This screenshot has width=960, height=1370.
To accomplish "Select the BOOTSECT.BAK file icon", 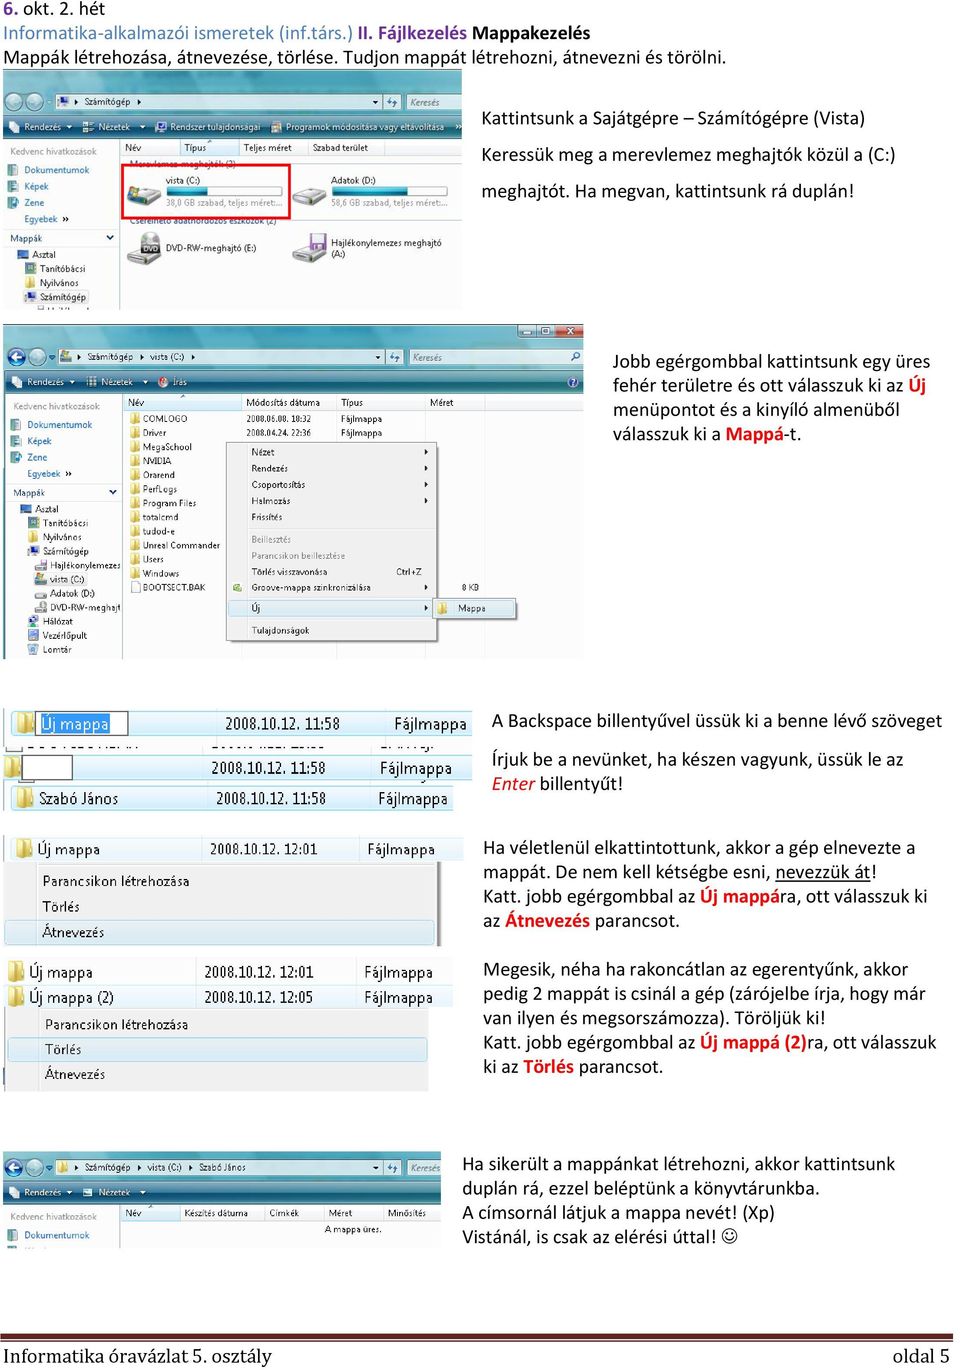I will [x=134, y=587].
